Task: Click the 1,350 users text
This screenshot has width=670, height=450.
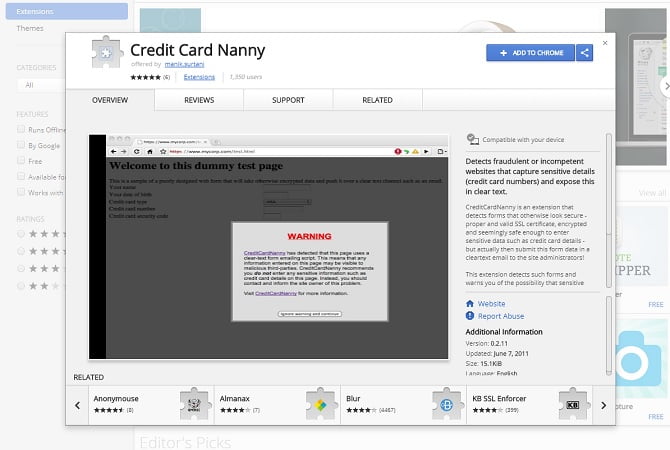Action: coord(246,77)
